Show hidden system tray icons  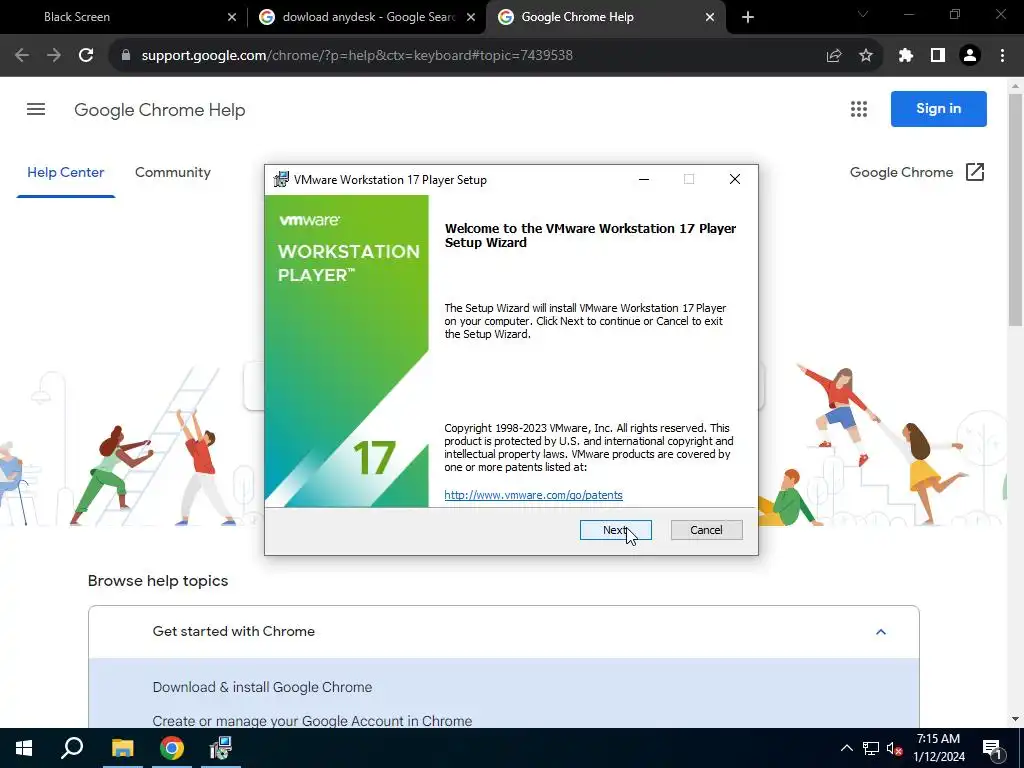pos(846,748)
